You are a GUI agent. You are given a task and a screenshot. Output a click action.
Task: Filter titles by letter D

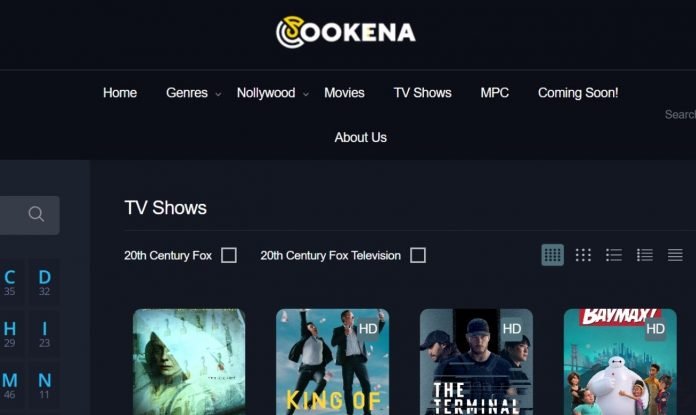[x=44, y=282]
